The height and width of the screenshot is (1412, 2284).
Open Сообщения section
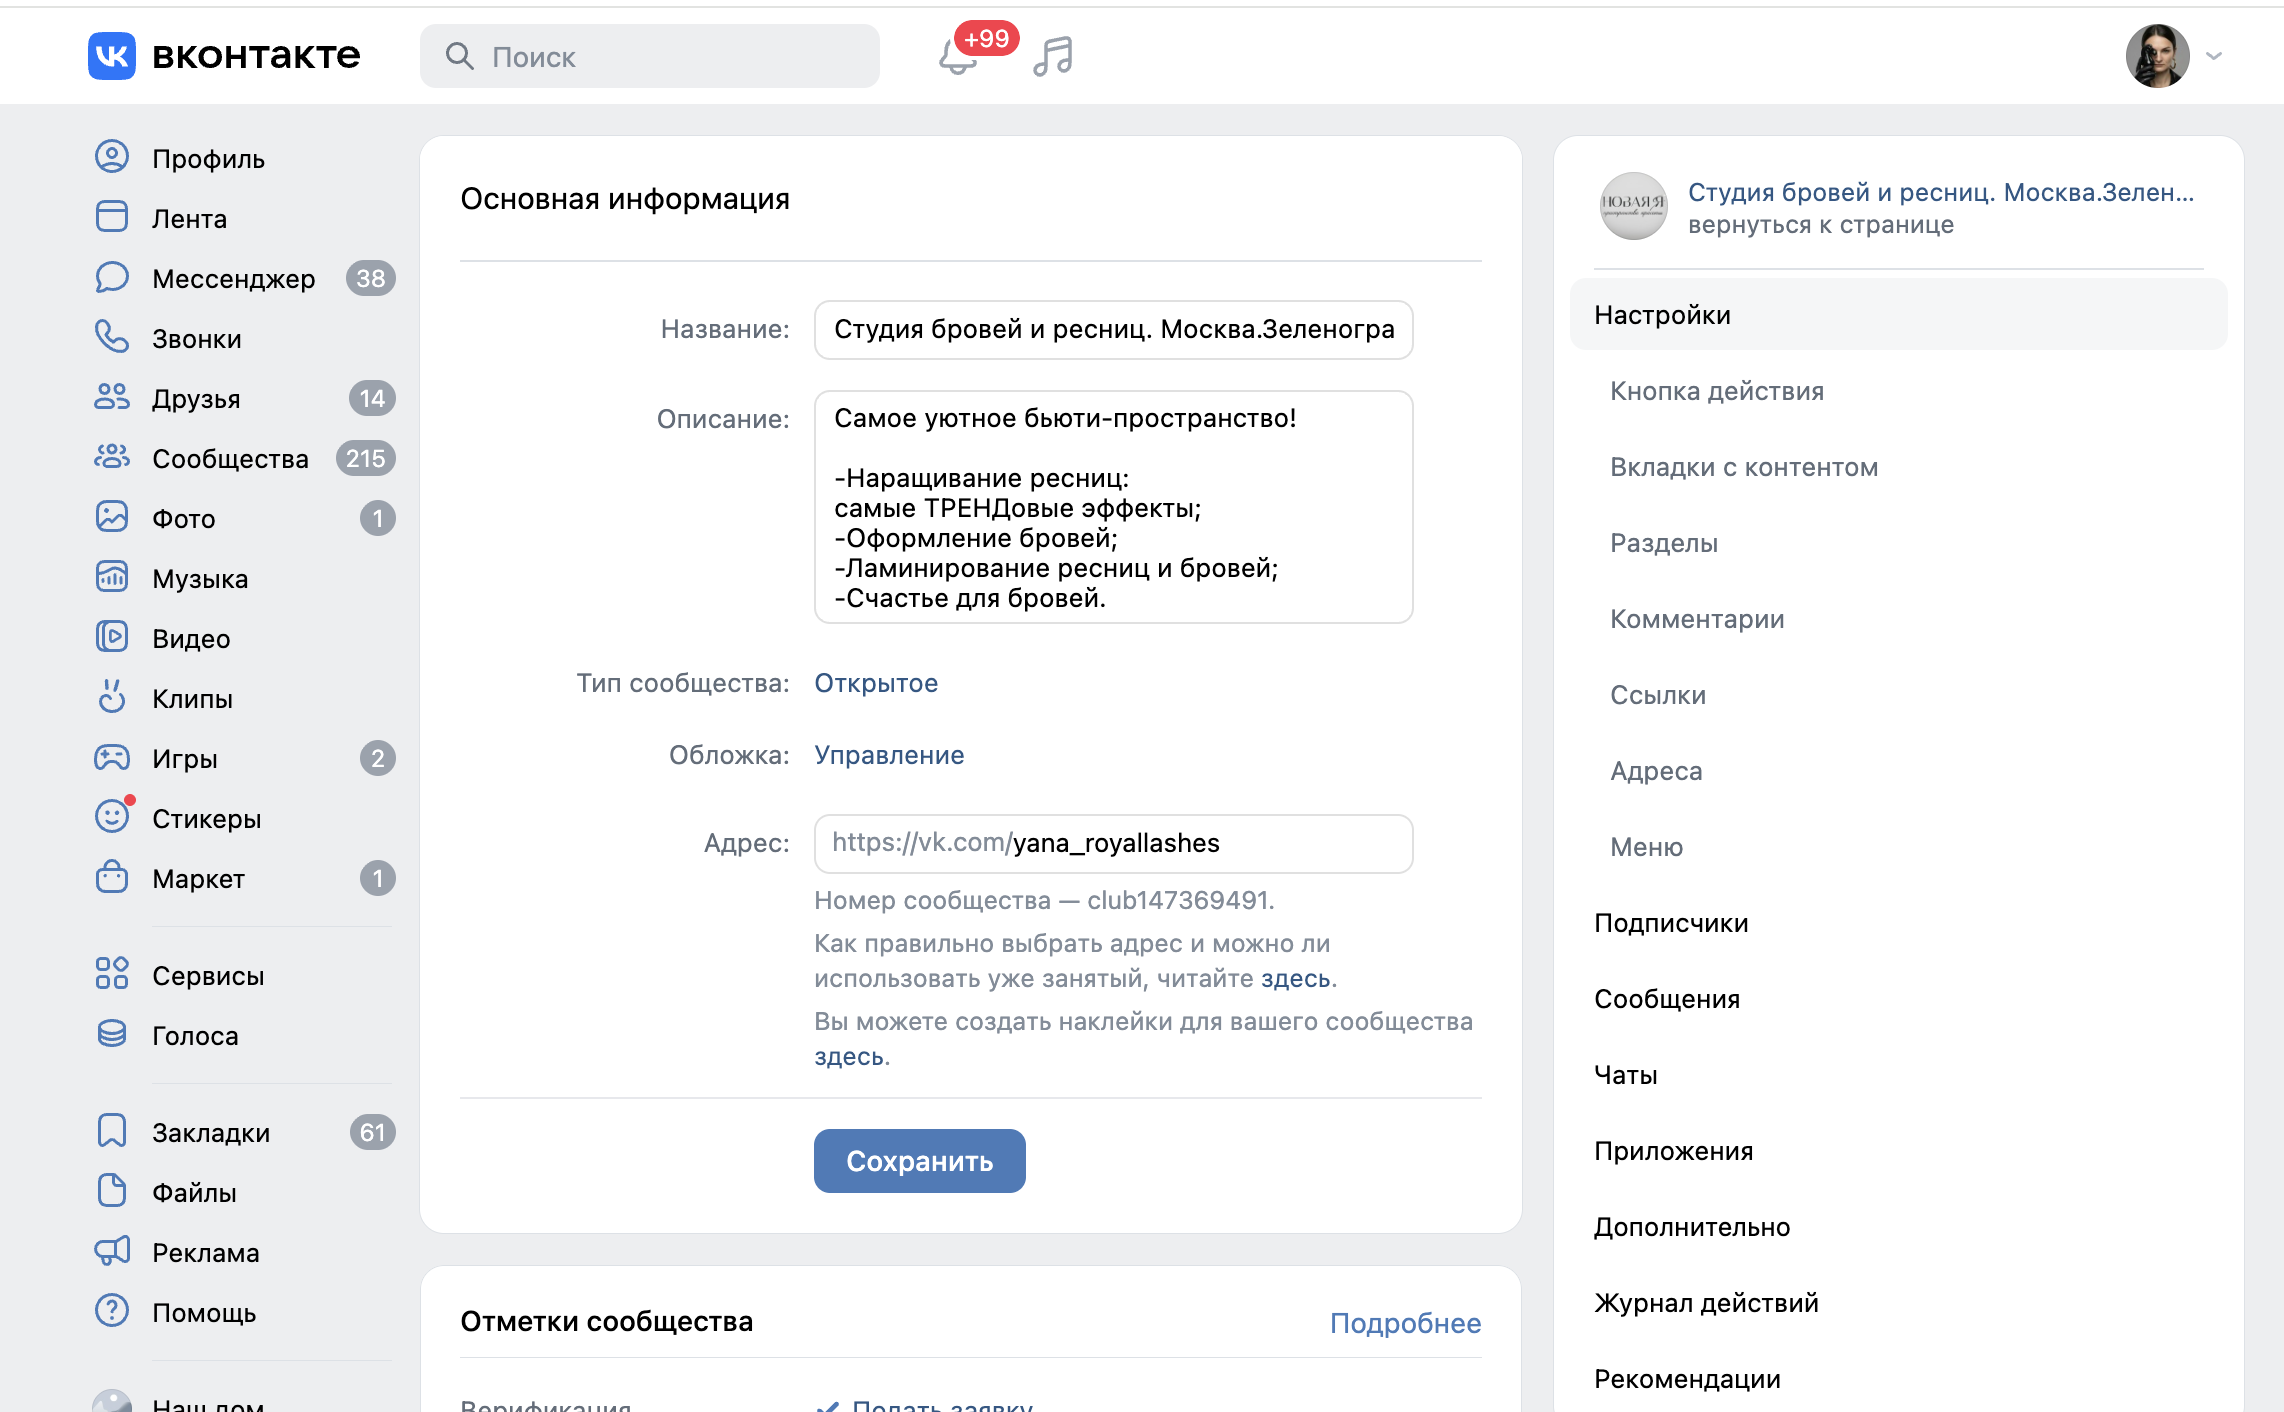tap(1667, 999)
